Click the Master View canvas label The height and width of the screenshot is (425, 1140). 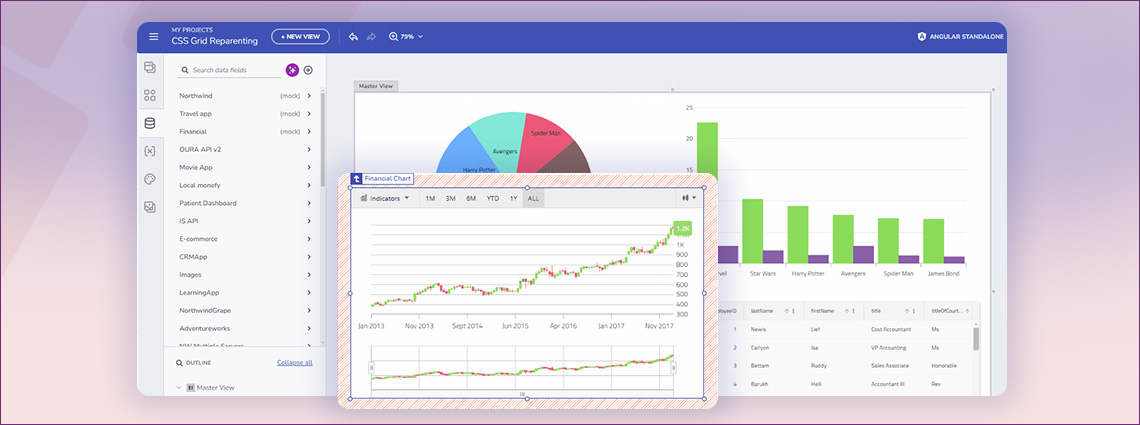point(376,86)
